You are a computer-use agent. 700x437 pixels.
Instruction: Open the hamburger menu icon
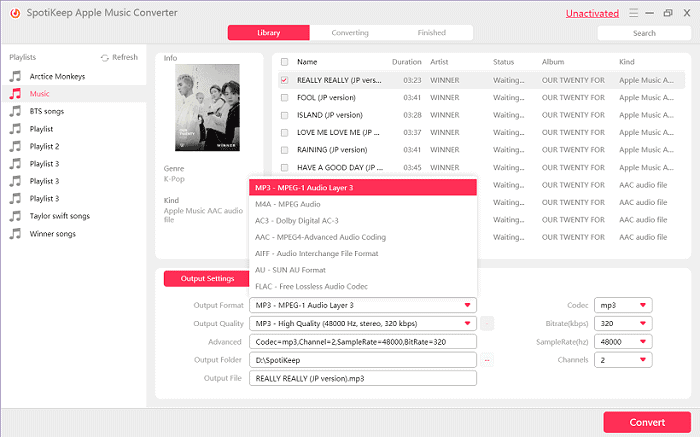[633, 13]
